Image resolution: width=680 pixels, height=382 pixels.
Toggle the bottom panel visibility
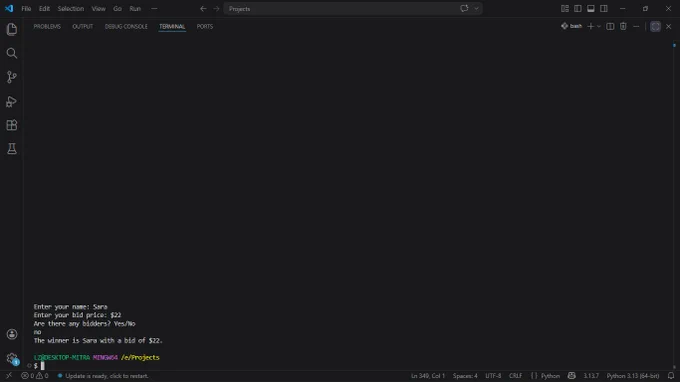tap(591, 9)
